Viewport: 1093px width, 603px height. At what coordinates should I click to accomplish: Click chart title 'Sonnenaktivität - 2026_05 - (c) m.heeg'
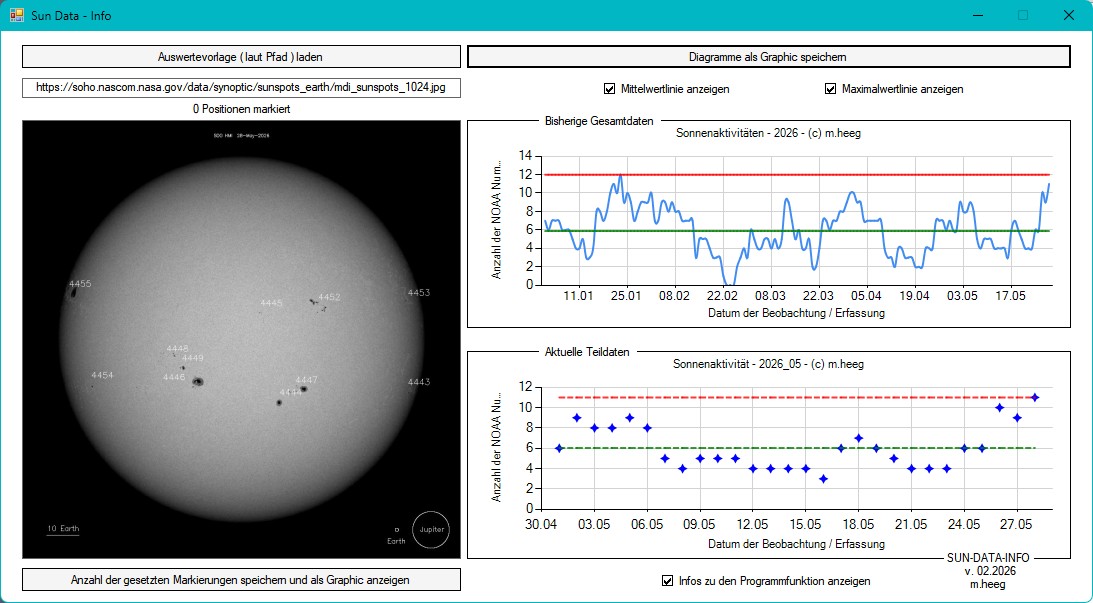pyautogui.click(x=768, y=364)
